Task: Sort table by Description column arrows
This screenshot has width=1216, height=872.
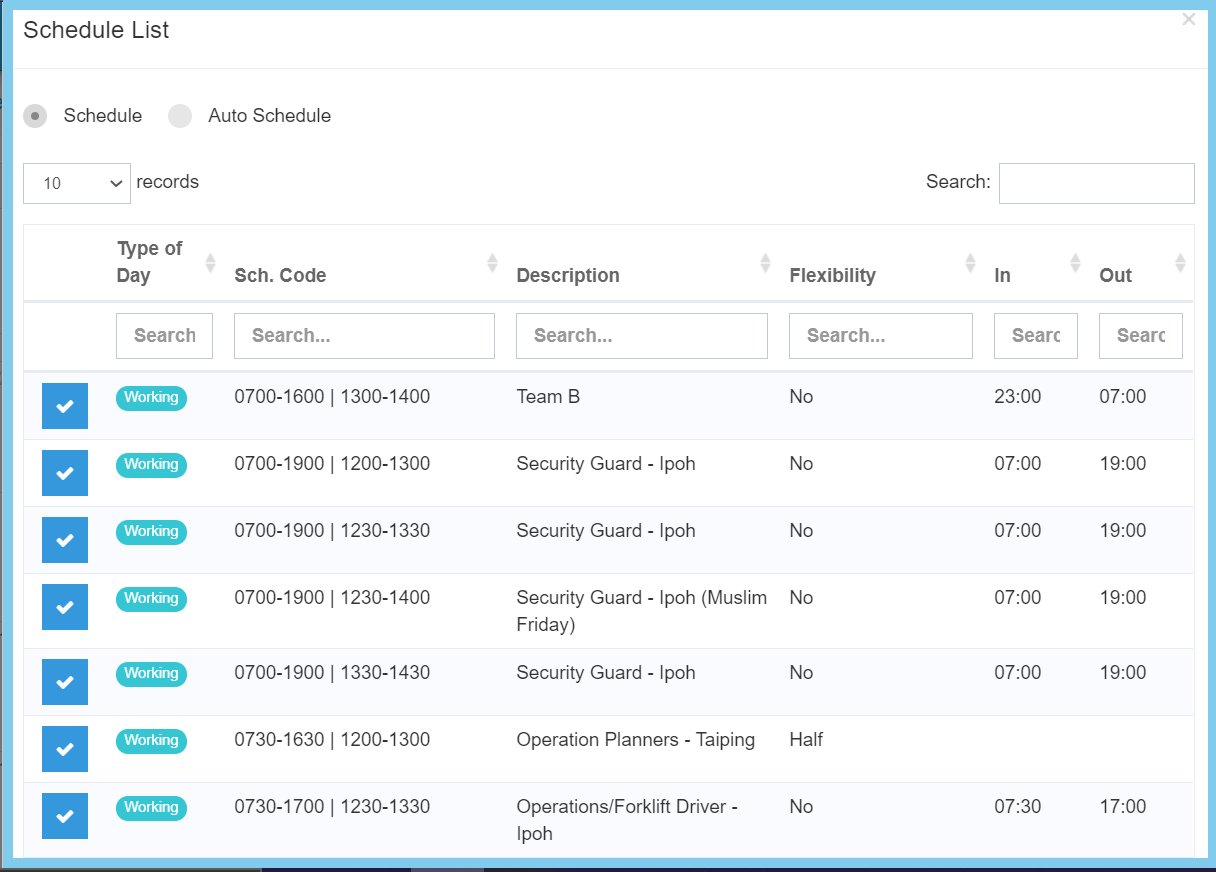Action: (x=765, y=262)
